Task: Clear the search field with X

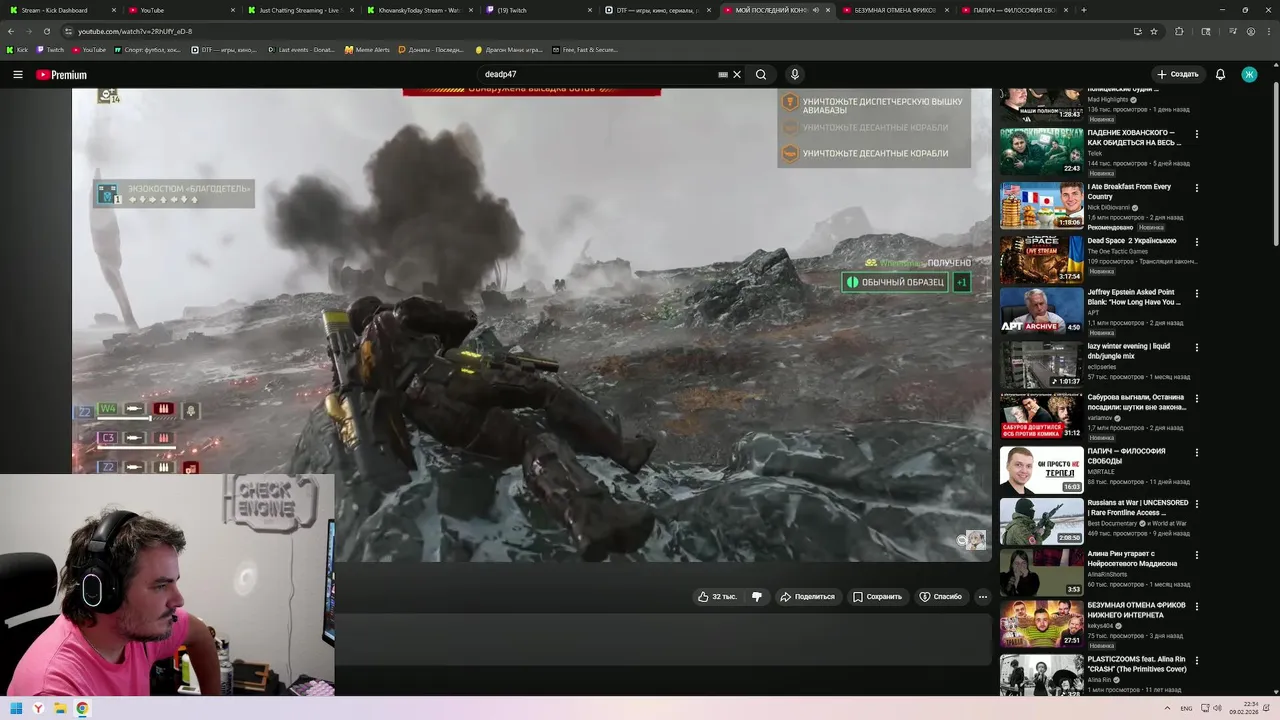Action: [737, 75]
